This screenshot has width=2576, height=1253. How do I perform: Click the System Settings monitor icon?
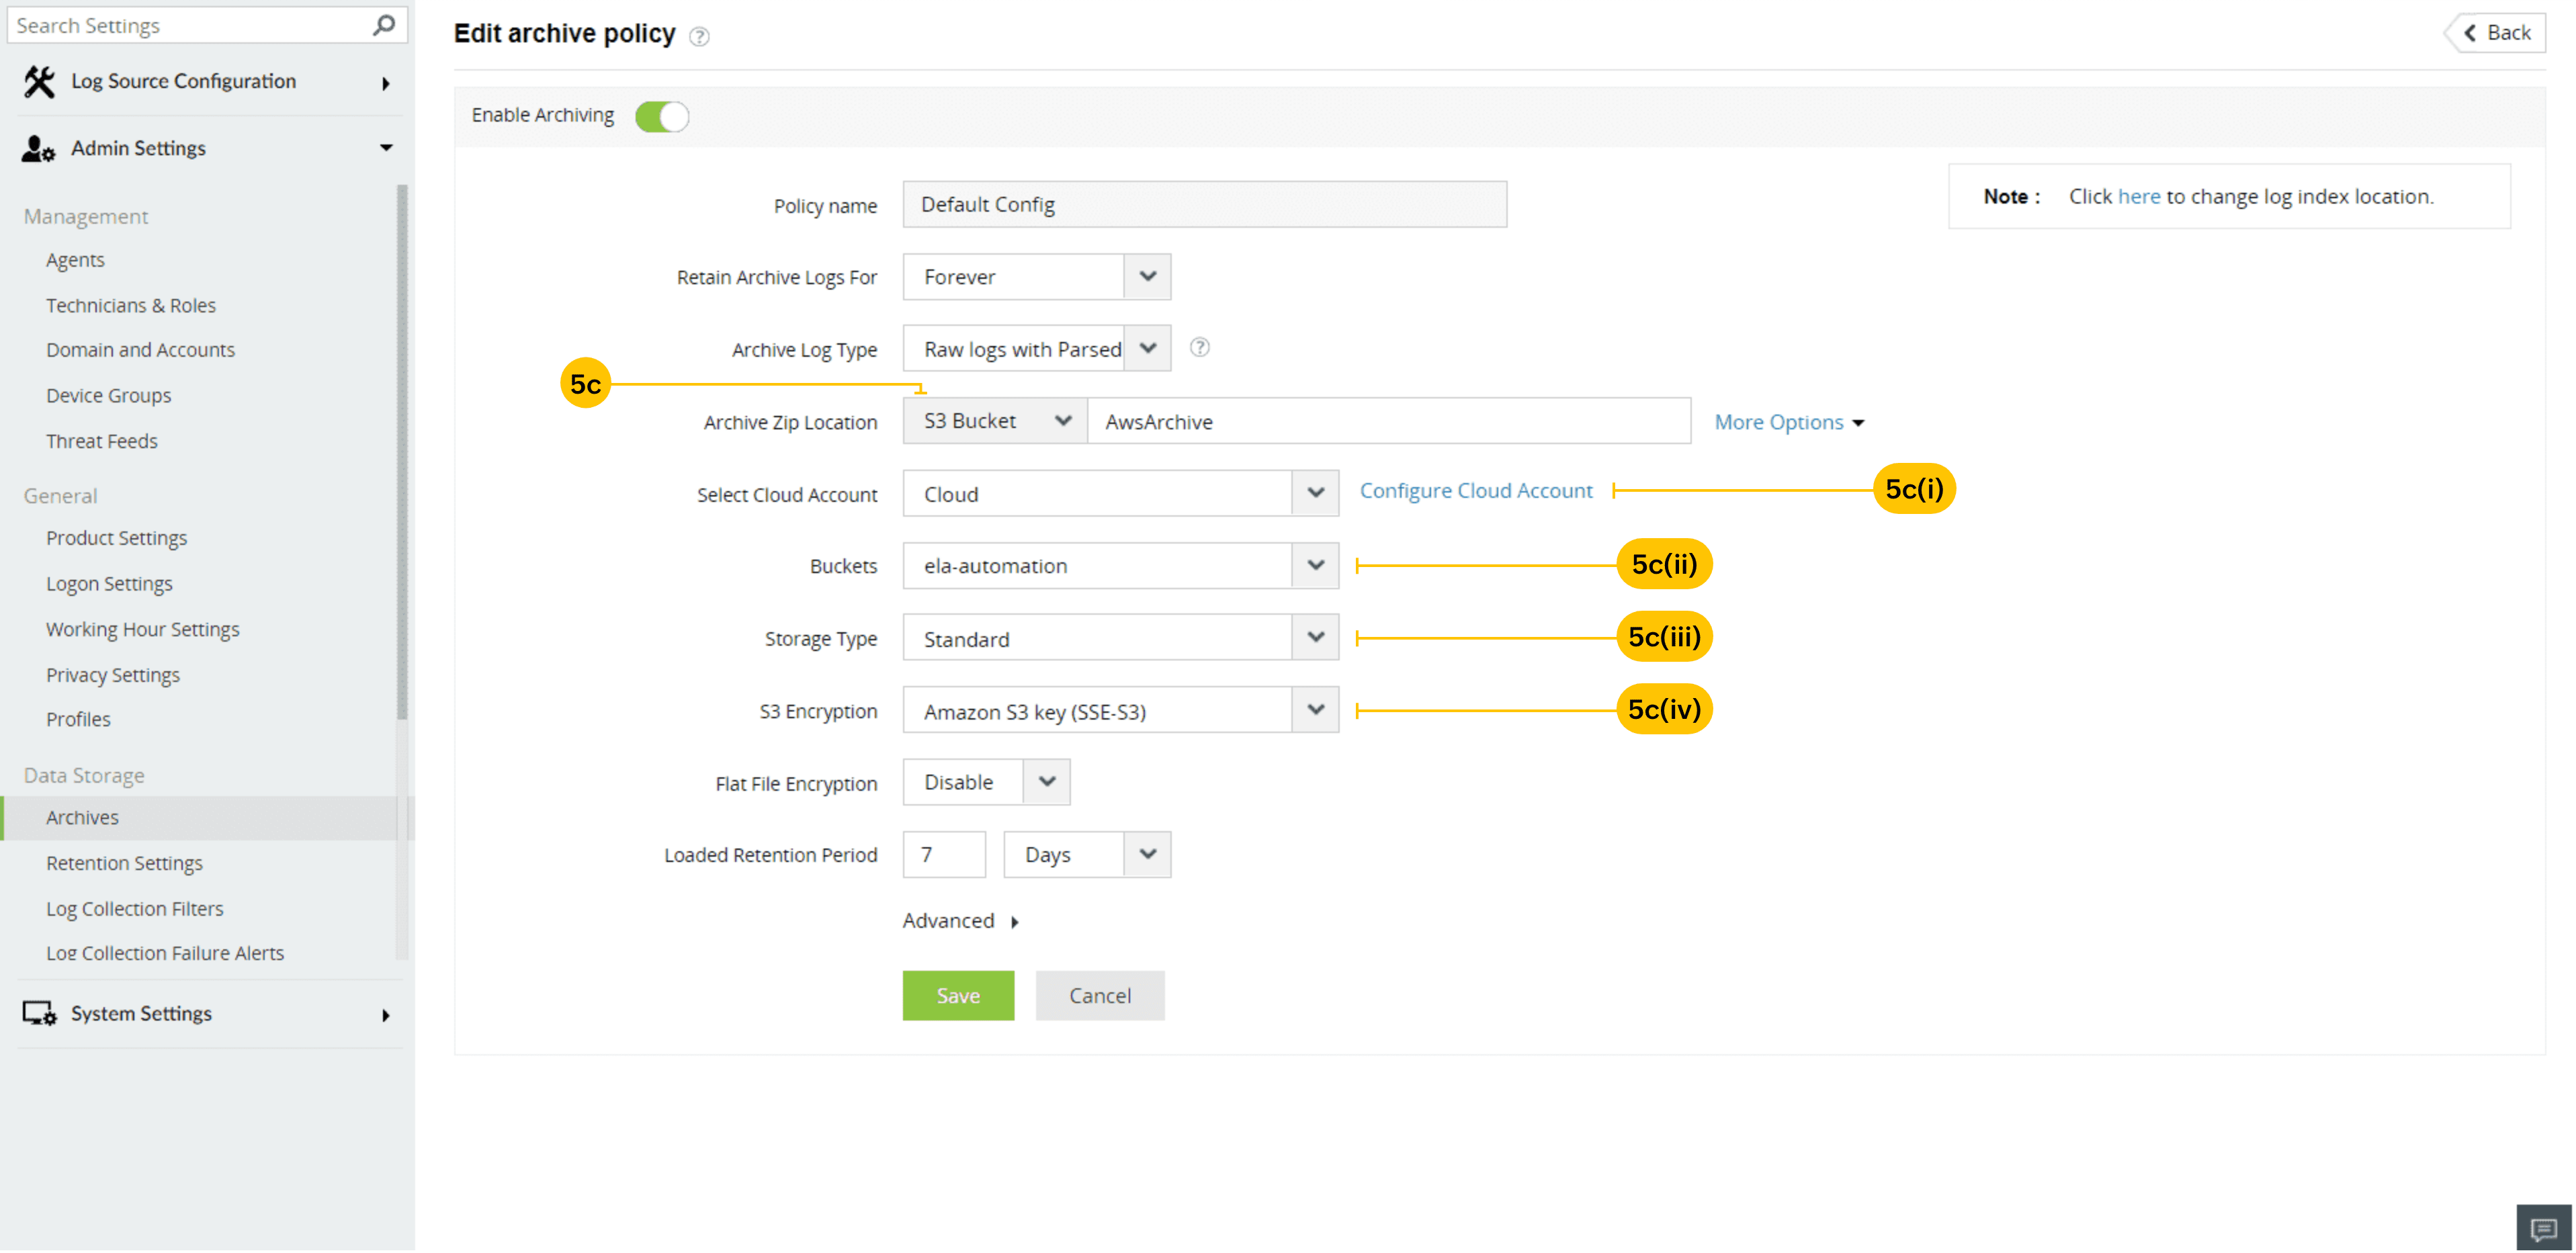39,1014
